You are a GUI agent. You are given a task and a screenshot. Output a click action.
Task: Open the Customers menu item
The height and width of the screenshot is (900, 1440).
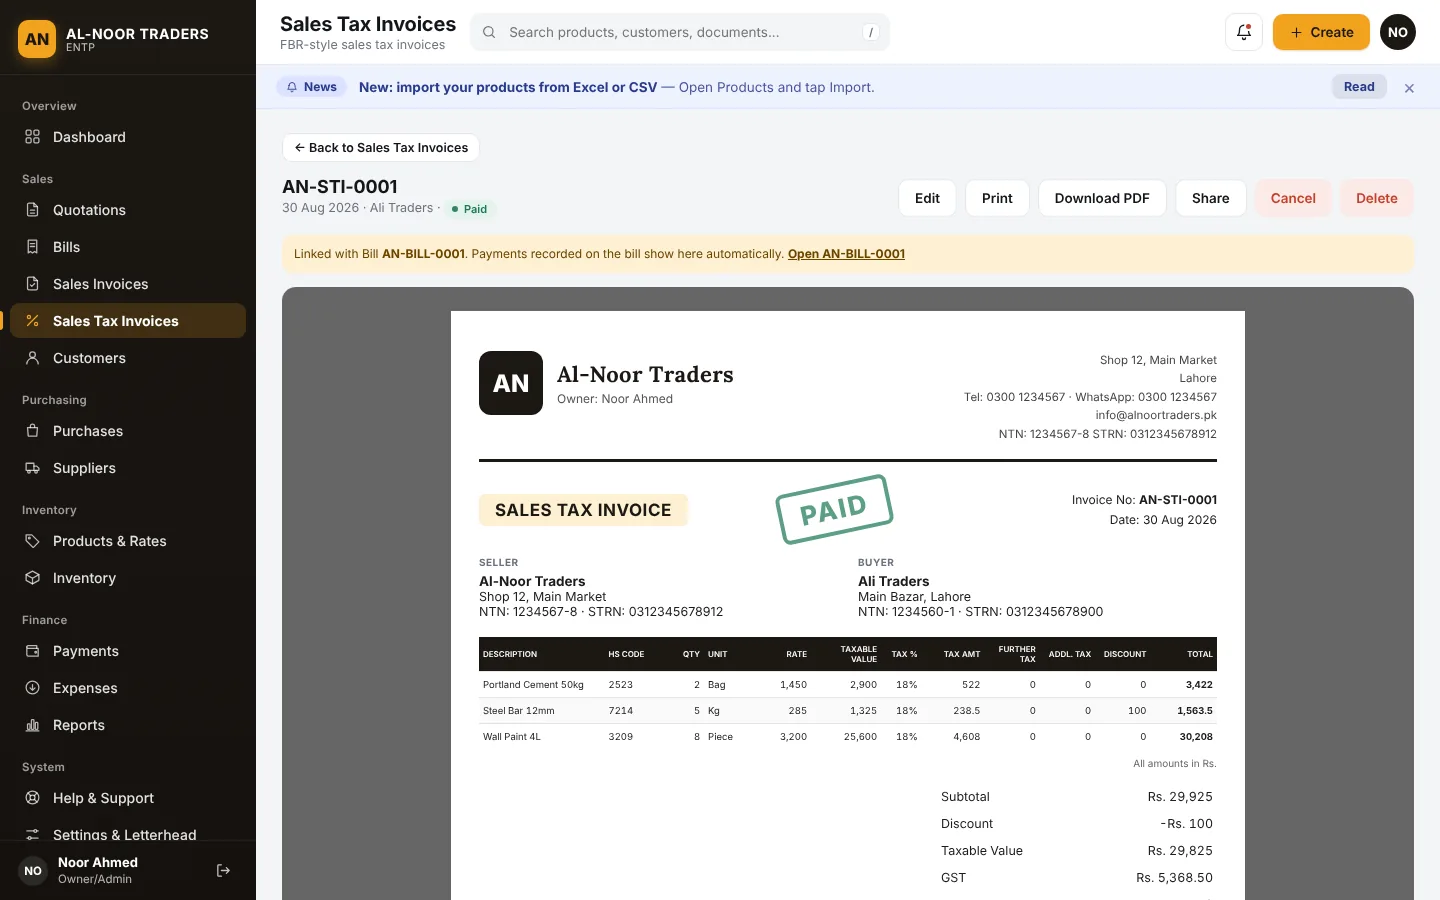(x=128, y=358)
